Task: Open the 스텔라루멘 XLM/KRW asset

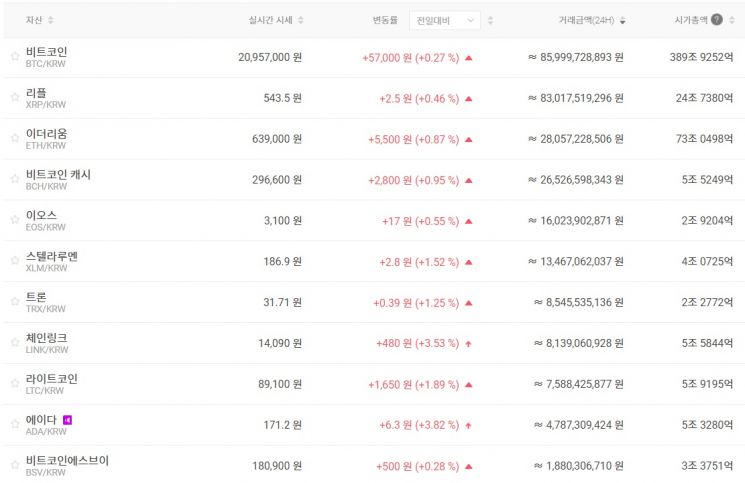Action: coord(52,261)
